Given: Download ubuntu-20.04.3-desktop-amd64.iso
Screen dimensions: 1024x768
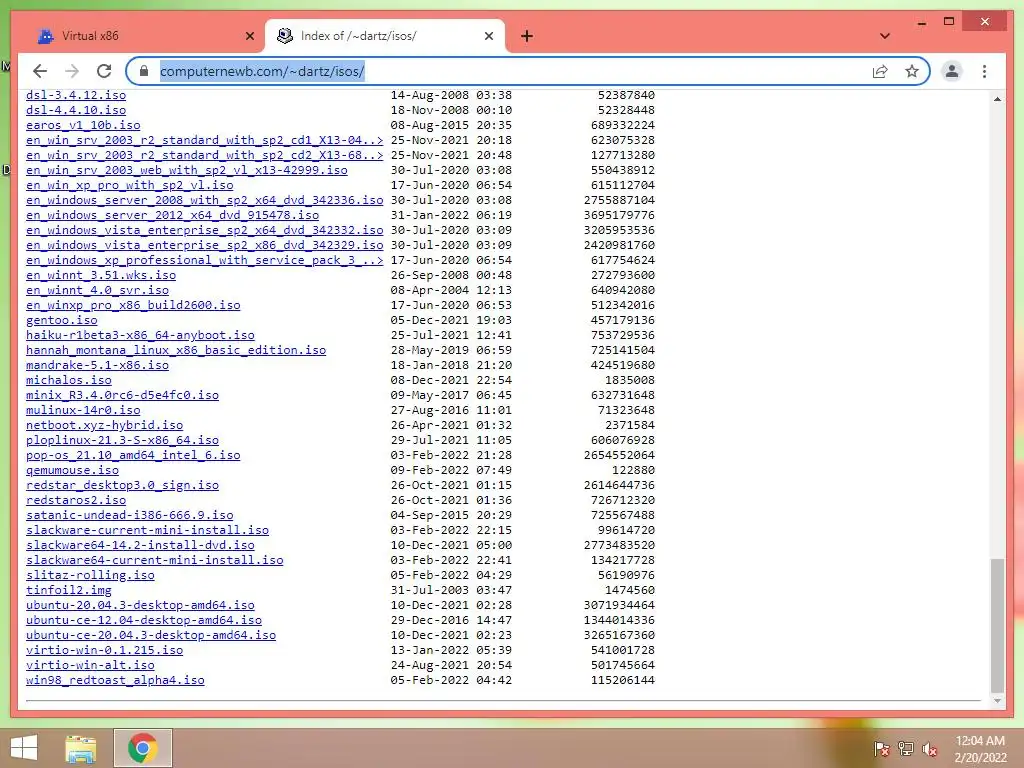Looking at the screenshot, I should point(140,606).
